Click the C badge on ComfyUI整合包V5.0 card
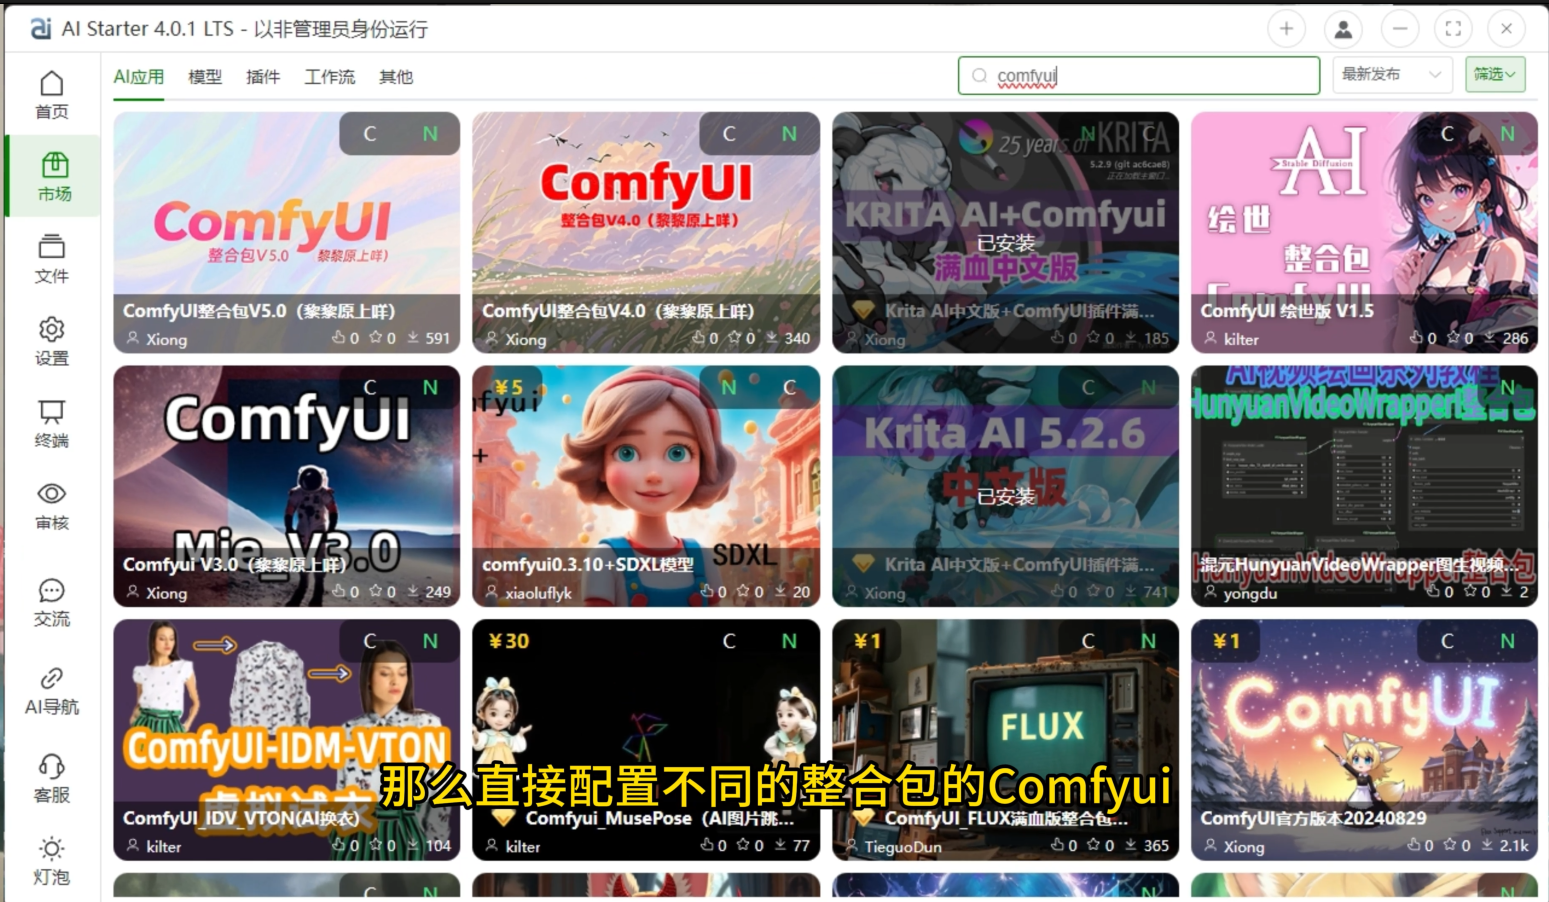This screenshot has width=1549, height=902. tap(370, 134)
